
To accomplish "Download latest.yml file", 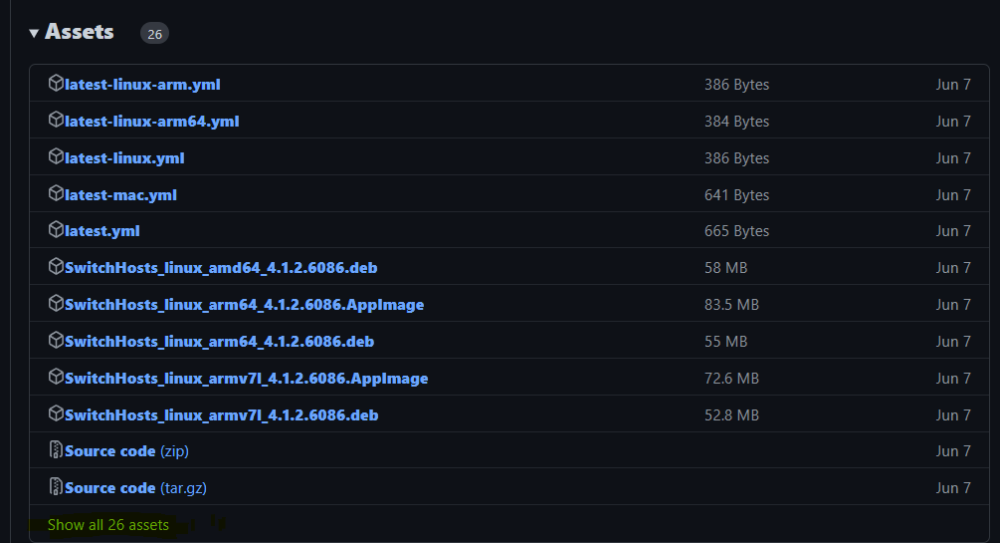I will pyautogui.click(x=102, y=231).
